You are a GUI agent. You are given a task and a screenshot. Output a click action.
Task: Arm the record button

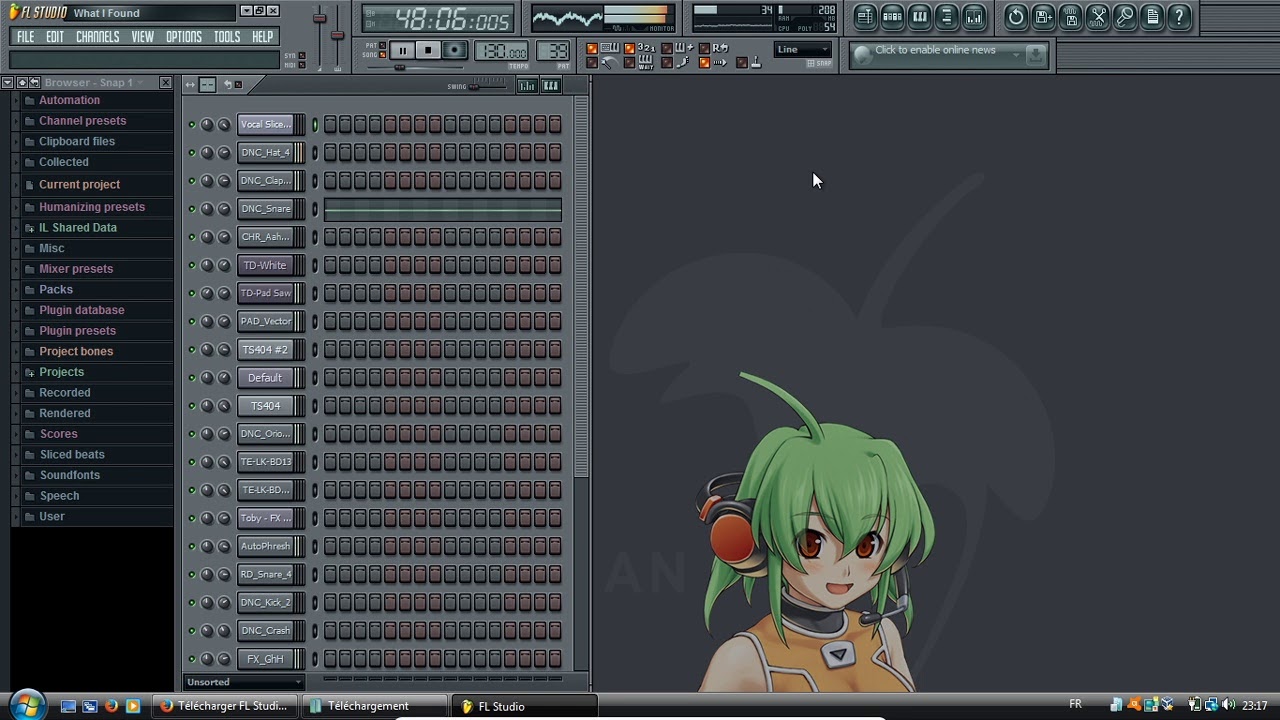pyautogui.click(x=455, y=50)
